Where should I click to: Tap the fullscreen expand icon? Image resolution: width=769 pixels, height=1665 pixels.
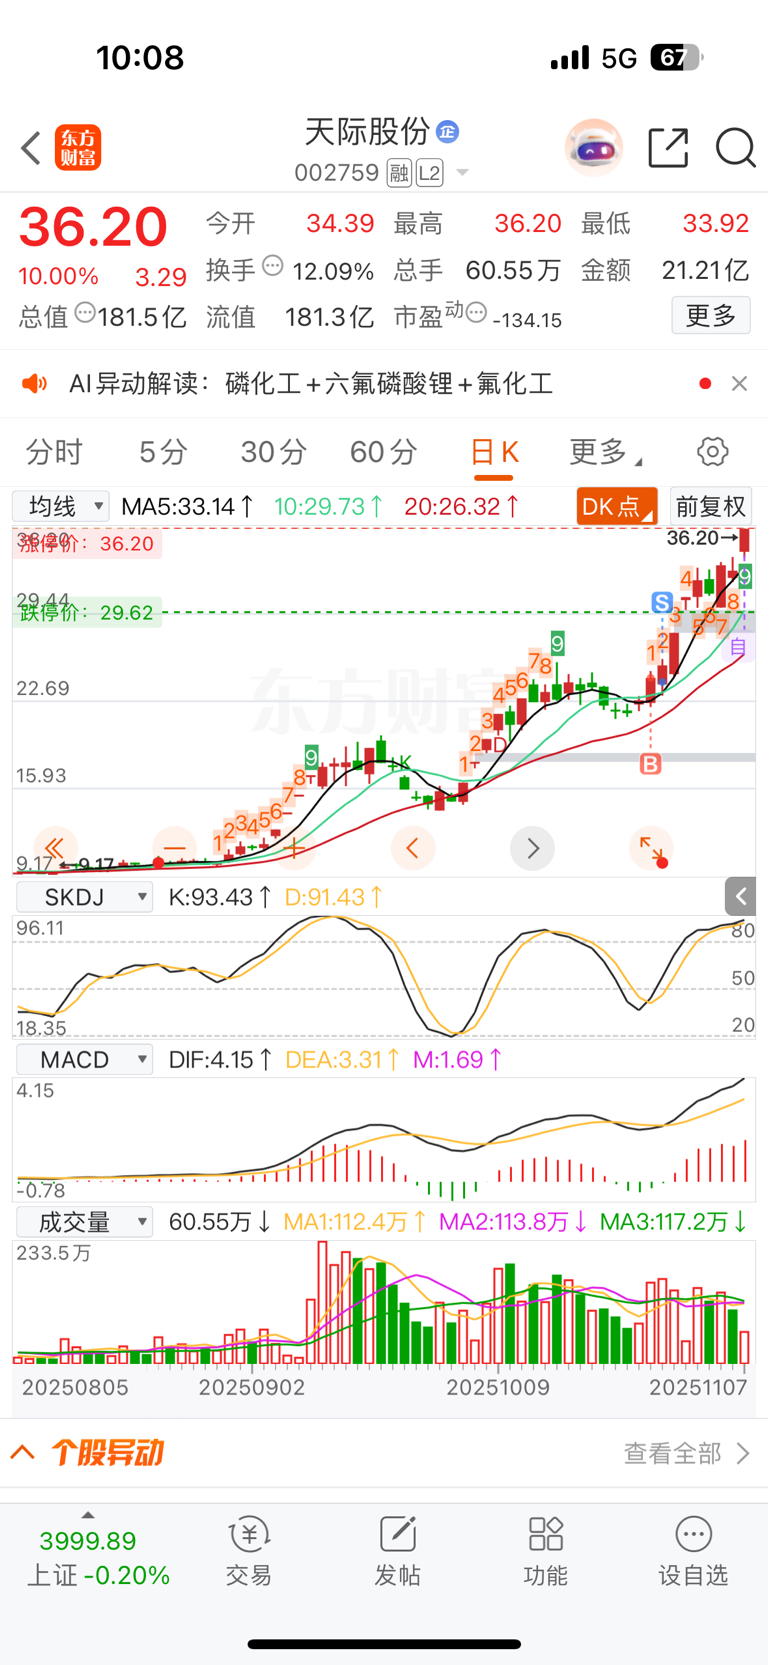pos(651,848)
